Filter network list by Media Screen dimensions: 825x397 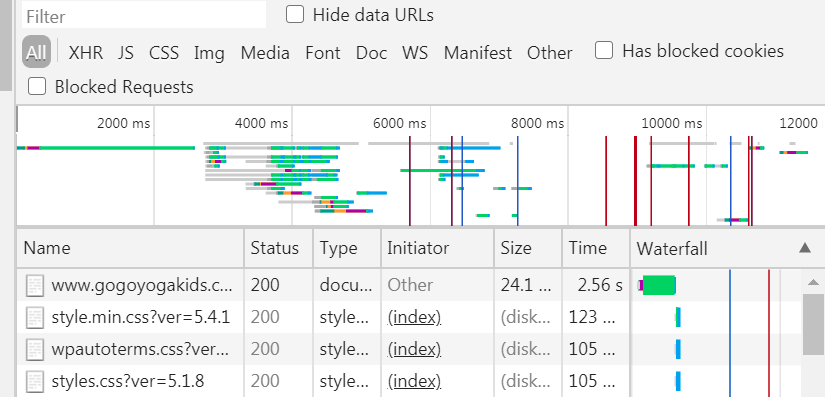click(x=265, y=53)
